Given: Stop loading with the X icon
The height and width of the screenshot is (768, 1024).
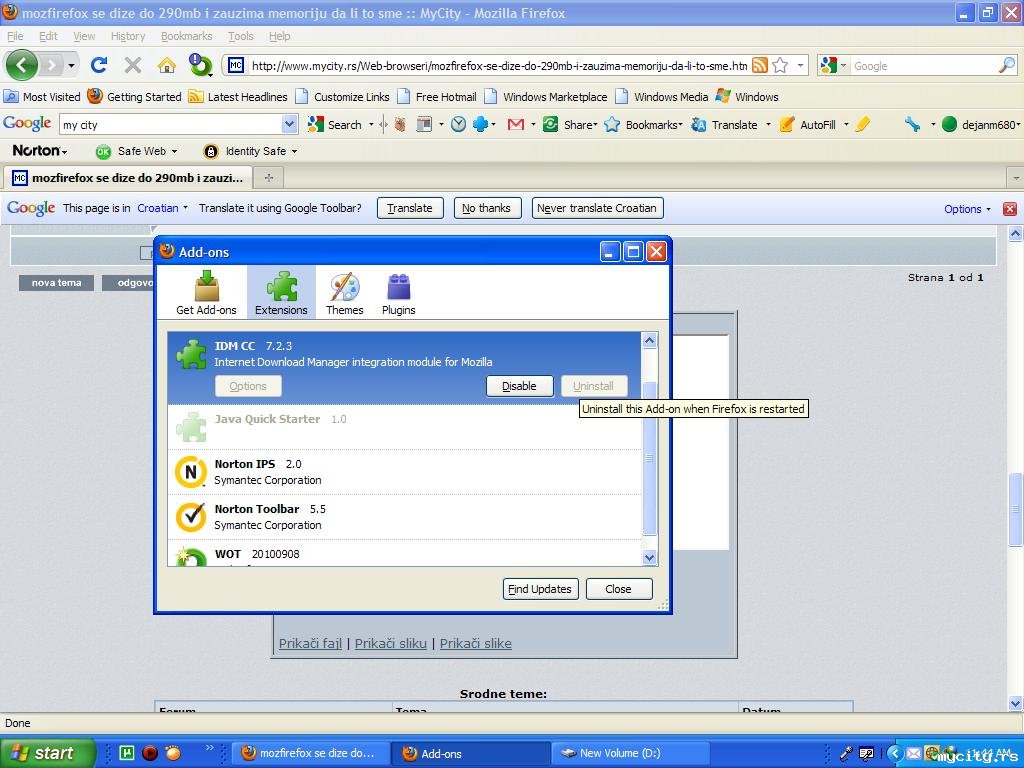Looking at the screenshot, I should (x=133, y=65).
